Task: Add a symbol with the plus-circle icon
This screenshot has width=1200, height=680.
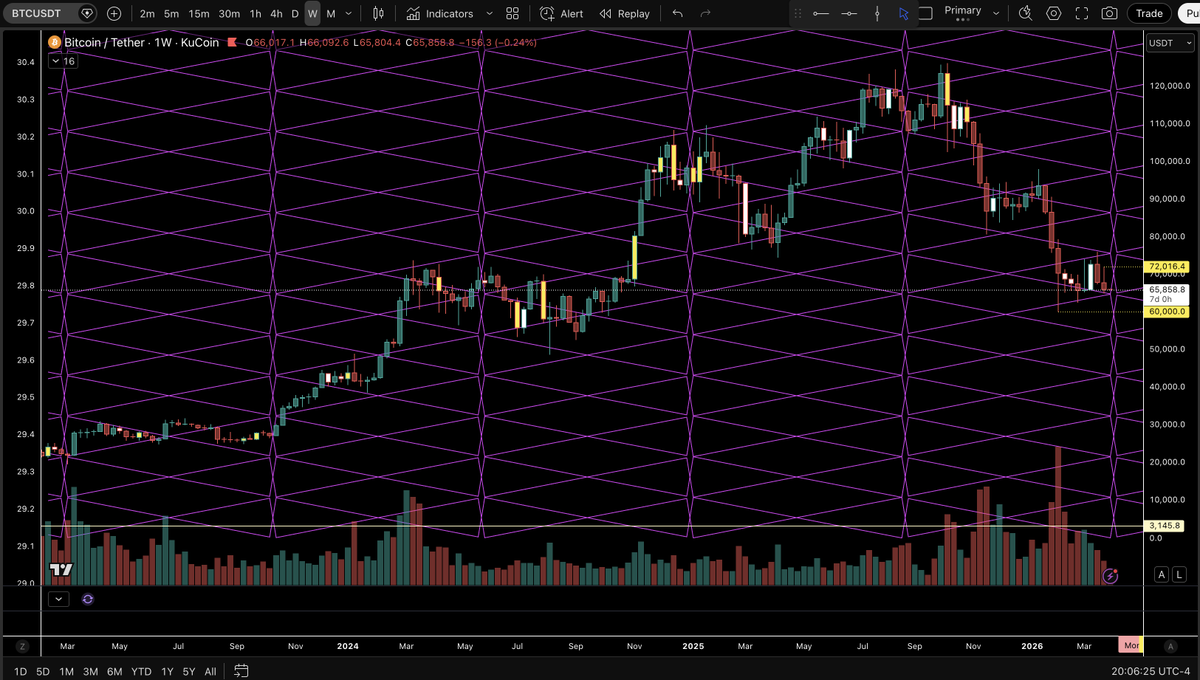Action: click(x=113, y=14)
